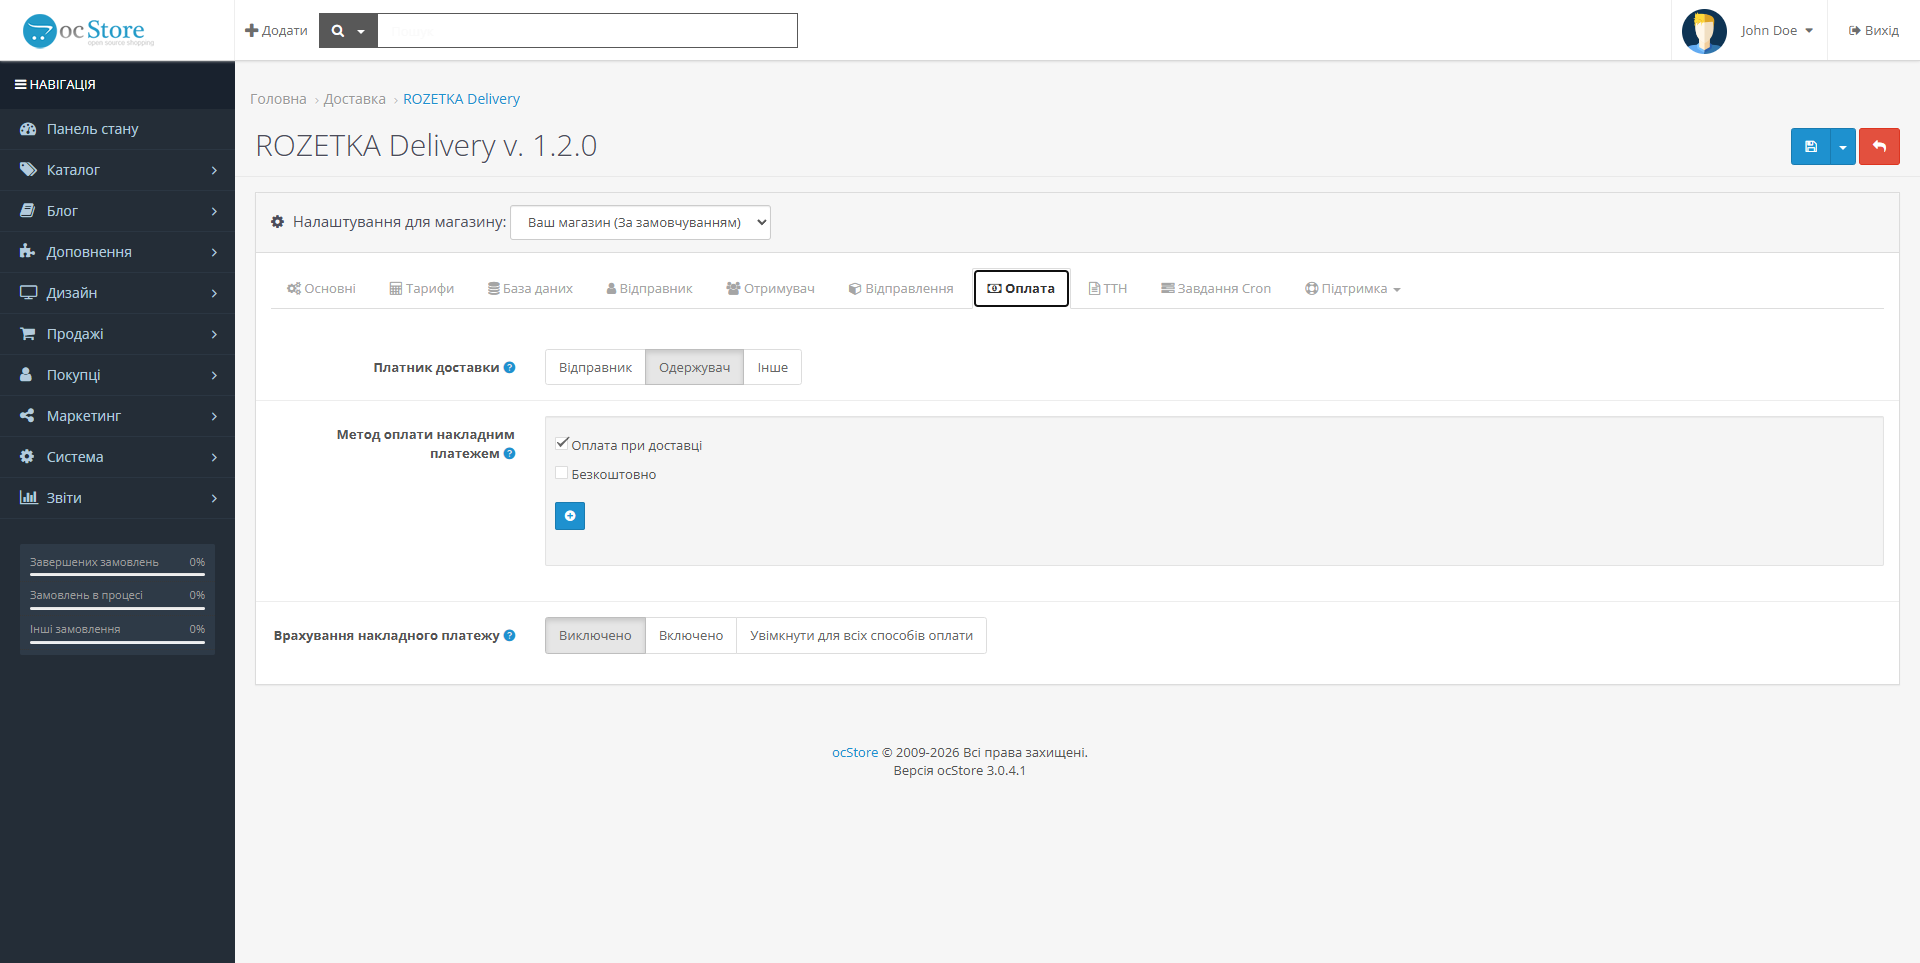
Task: Switch to the База даних tab
Action: (x=530, y=288)
